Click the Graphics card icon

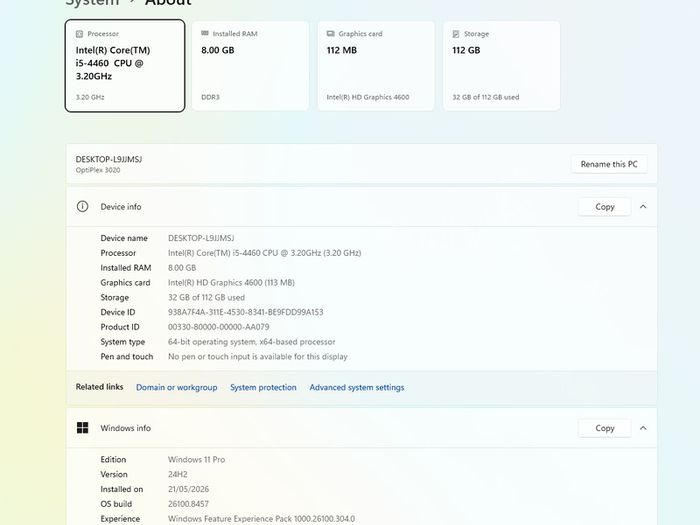click(330, 33)
